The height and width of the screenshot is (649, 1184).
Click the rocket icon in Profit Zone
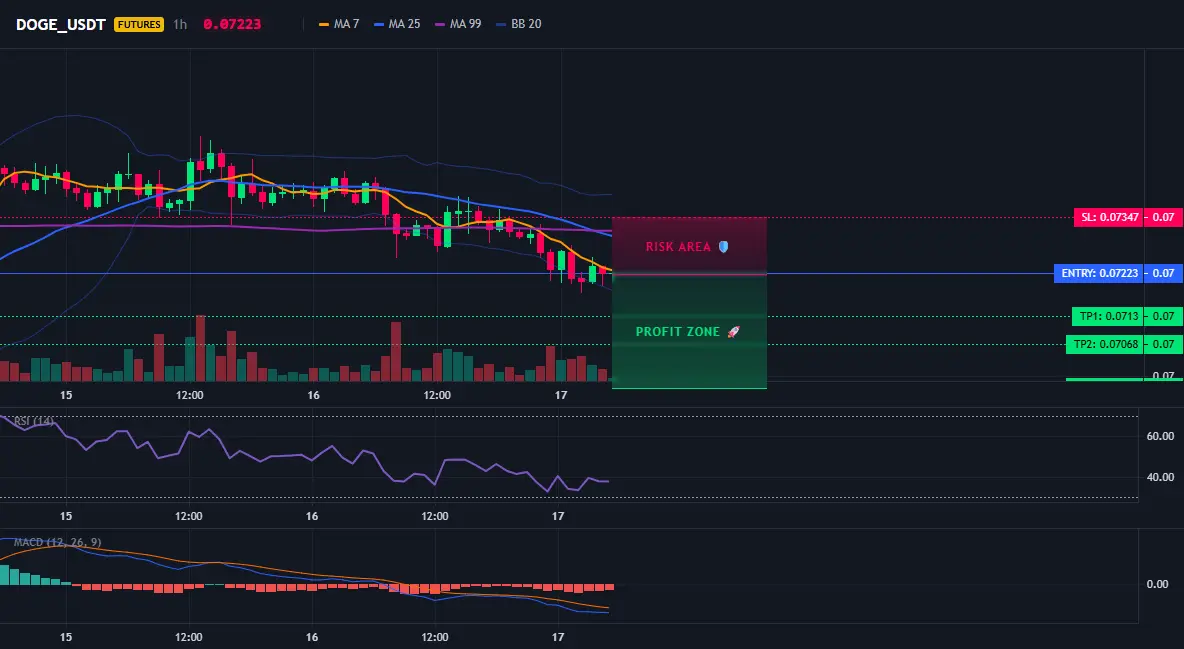[x=733, y=332]
